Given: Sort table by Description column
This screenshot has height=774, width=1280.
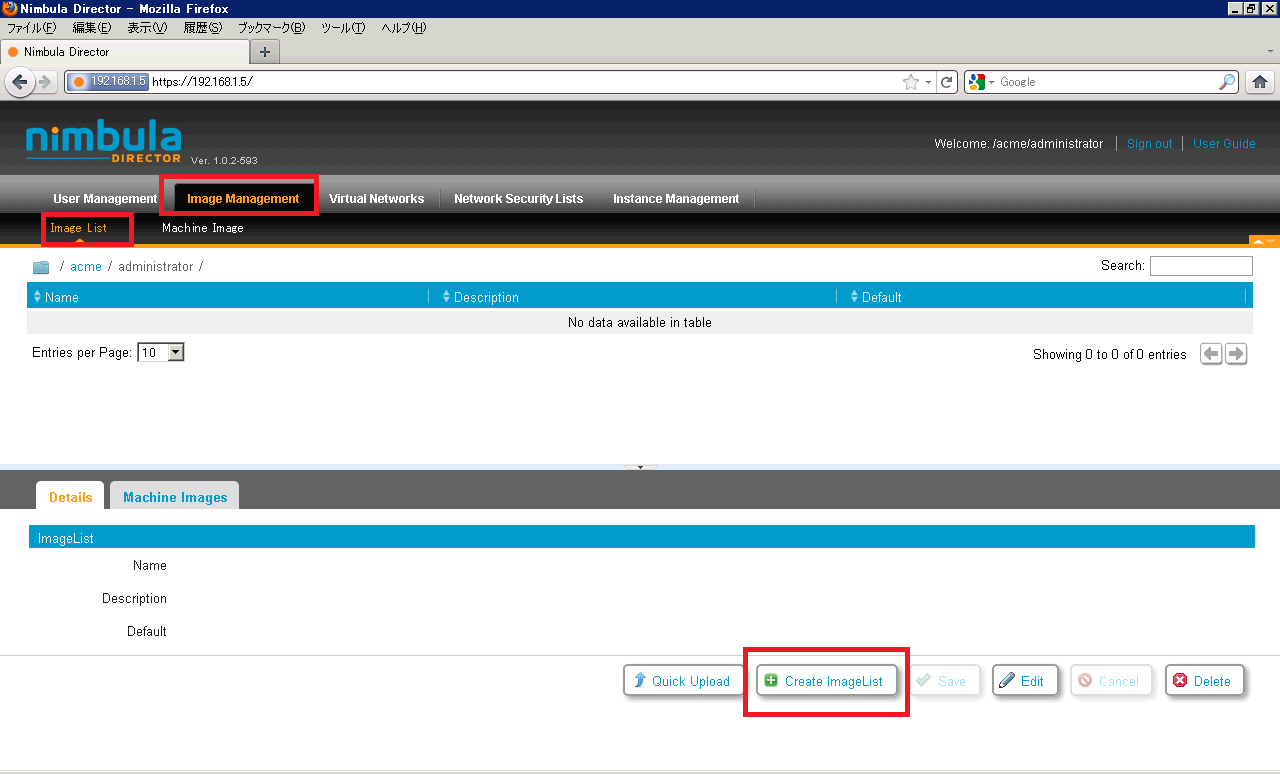Looking at the screenshot, I should [638, 297].
